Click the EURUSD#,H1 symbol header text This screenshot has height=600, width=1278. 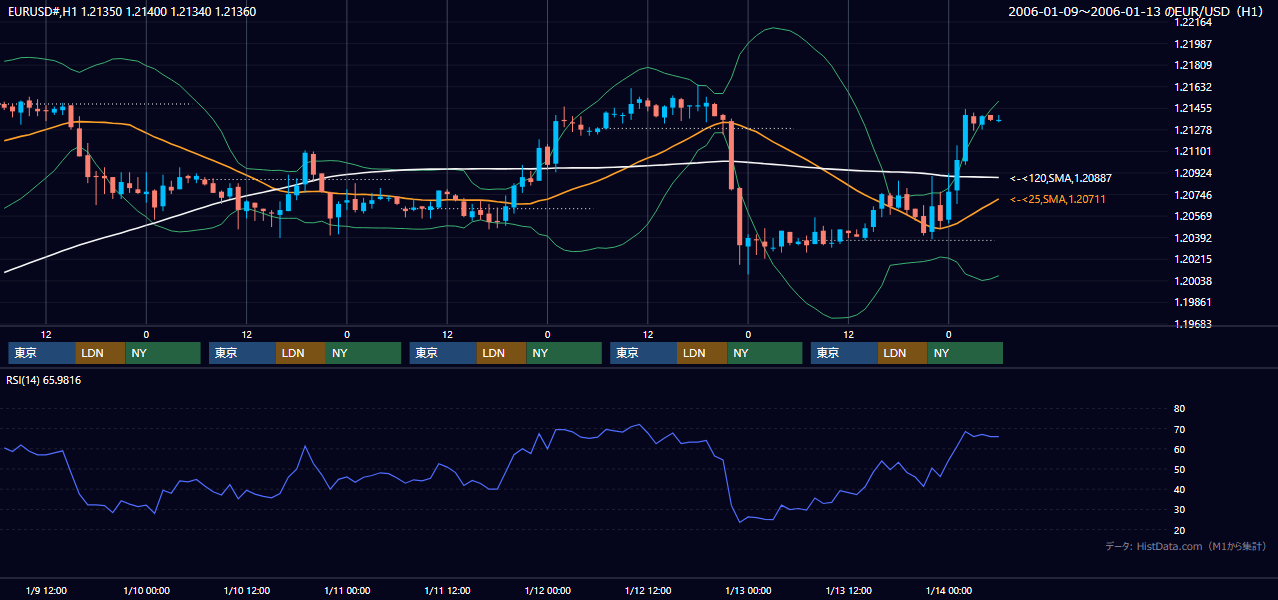point(132,12)
